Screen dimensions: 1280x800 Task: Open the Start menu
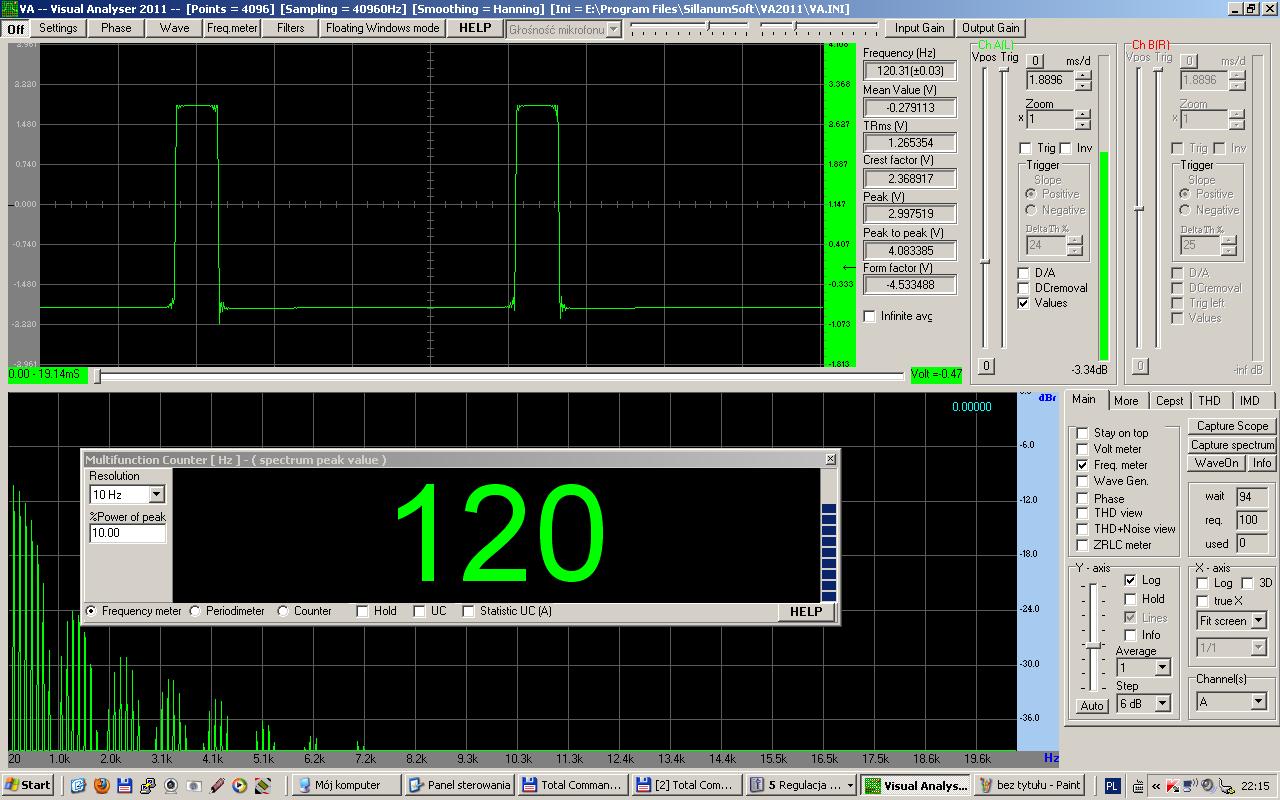click(x=28, y=785)
